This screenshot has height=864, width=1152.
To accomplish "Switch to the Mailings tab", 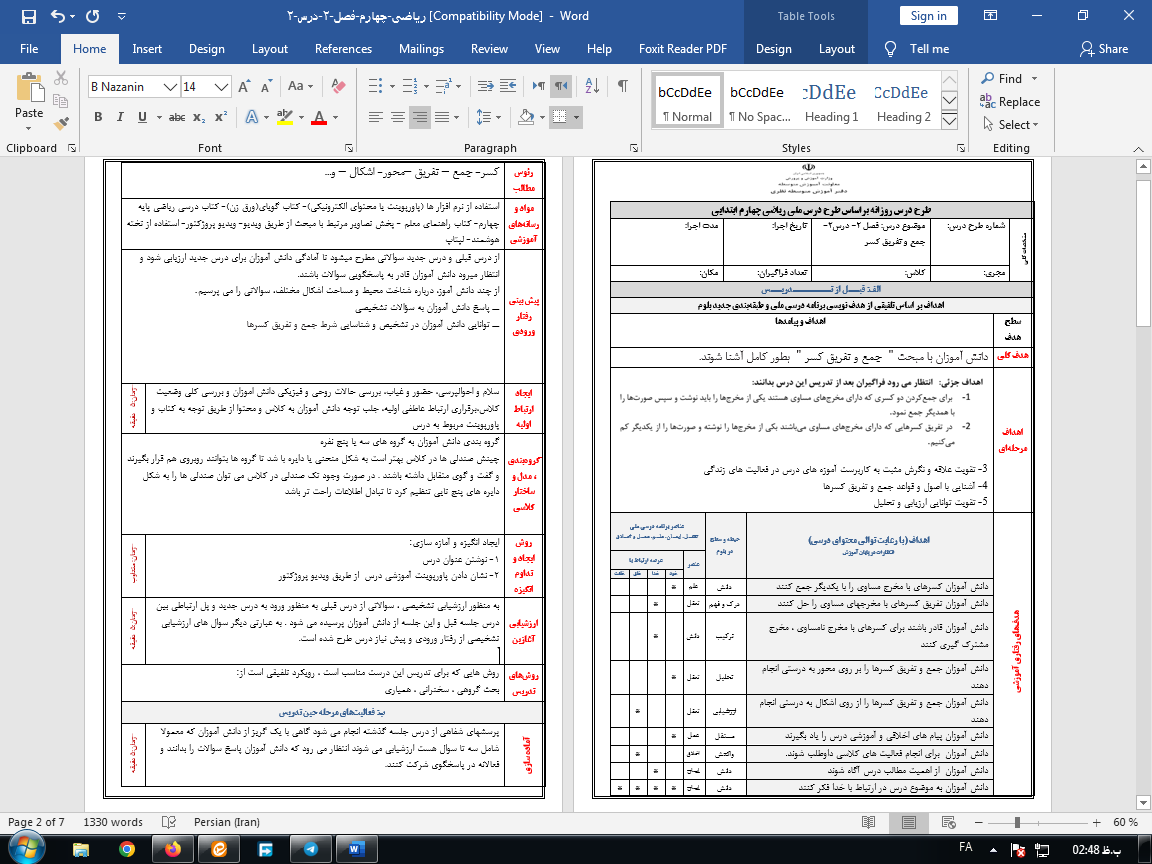I will (421, 49).
